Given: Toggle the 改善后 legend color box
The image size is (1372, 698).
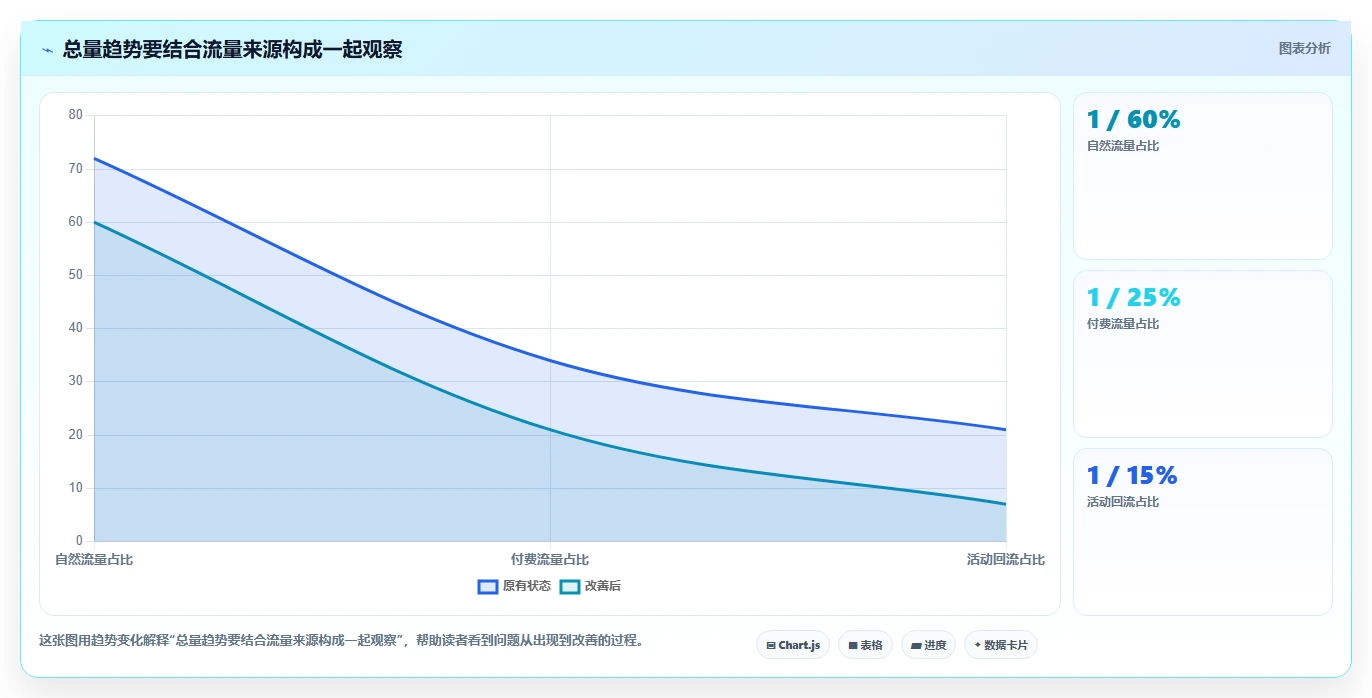Looking at the screenshot, I should coord(570,586).
